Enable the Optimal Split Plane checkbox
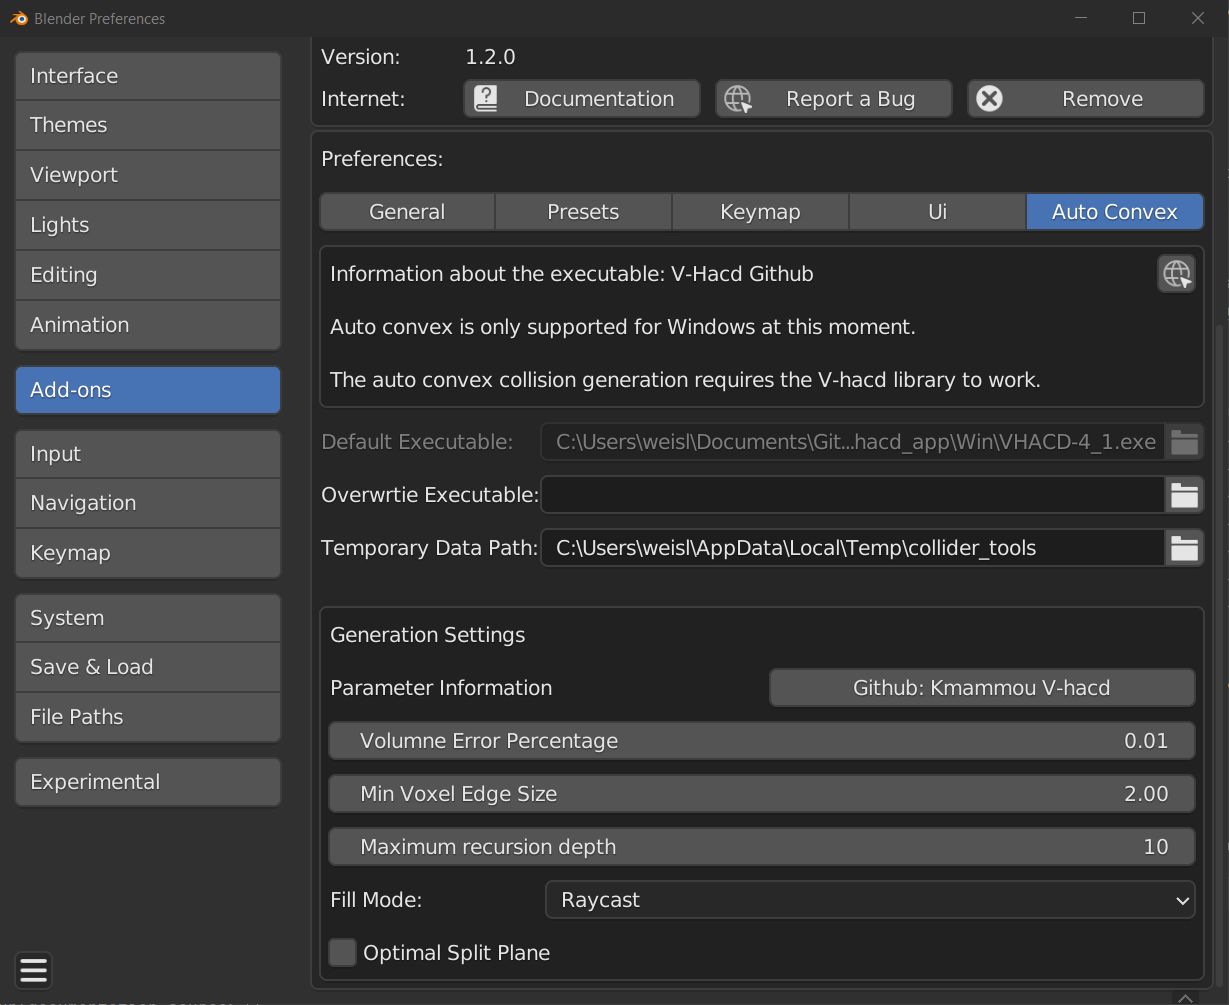 coord(343,953)
